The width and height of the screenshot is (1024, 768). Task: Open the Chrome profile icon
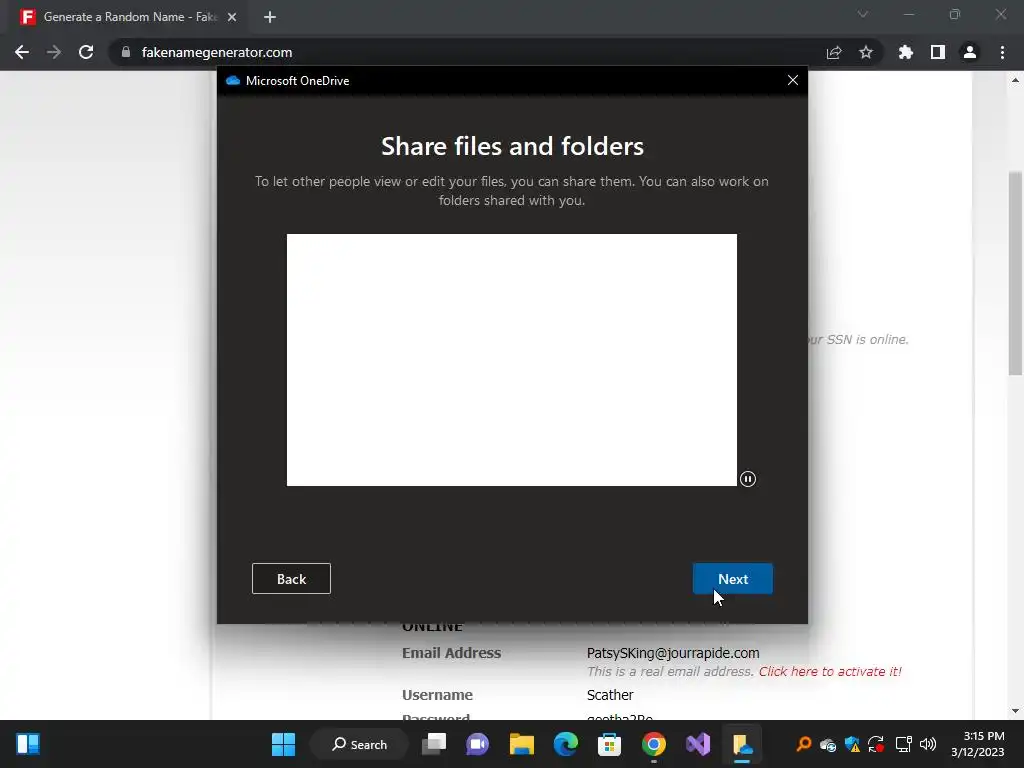[x=970, y=52]
